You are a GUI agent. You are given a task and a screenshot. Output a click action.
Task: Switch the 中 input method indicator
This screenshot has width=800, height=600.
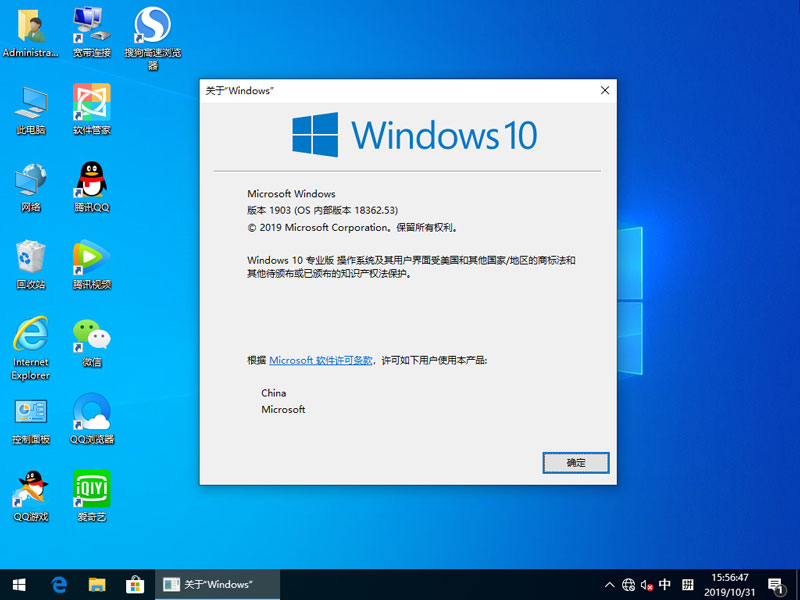pos(666,584)
